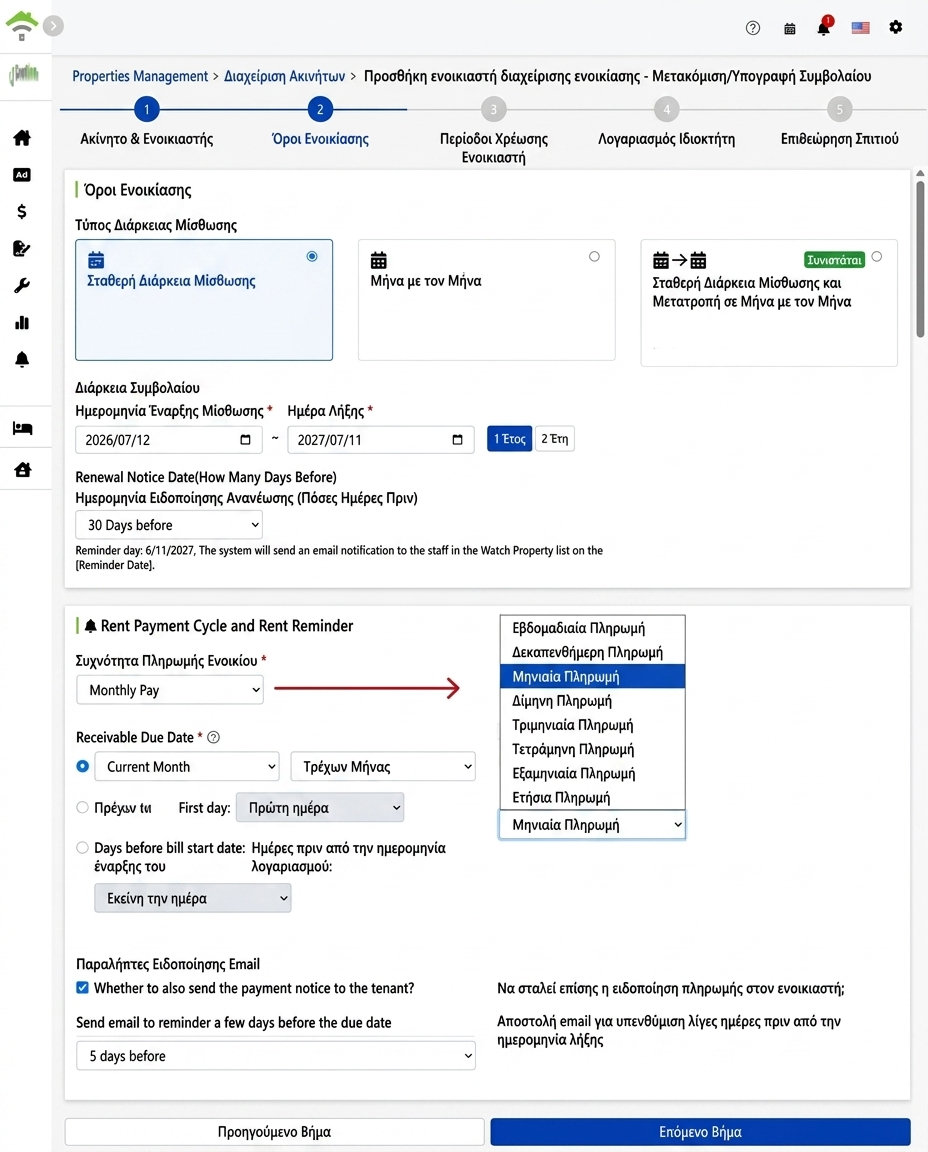
Task: Open the bed icon in sidebar
Action: (22, 428)
